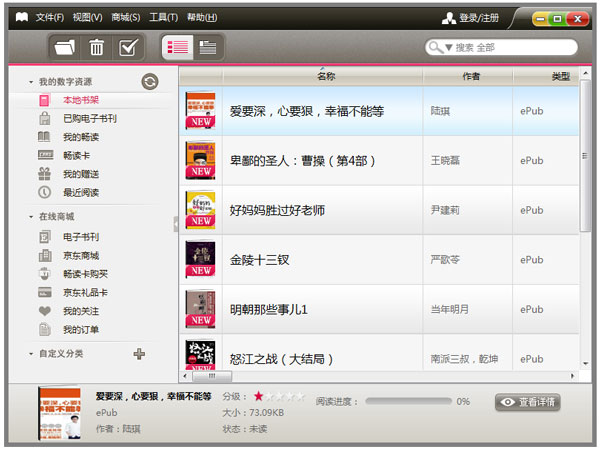Viewport: 600px width, 451px height.
Task: Add a custom category with plus icon
Action: 139,353
